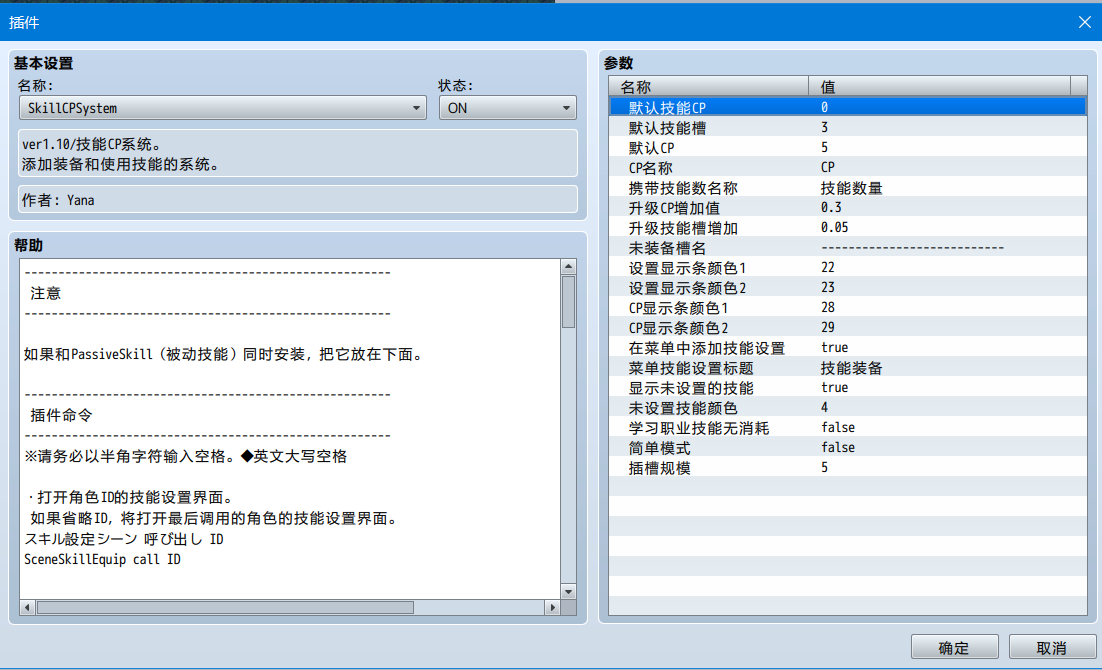
Task: Click the value 0.05 for 升级技能槽增加
Action: tap(834, 228)
